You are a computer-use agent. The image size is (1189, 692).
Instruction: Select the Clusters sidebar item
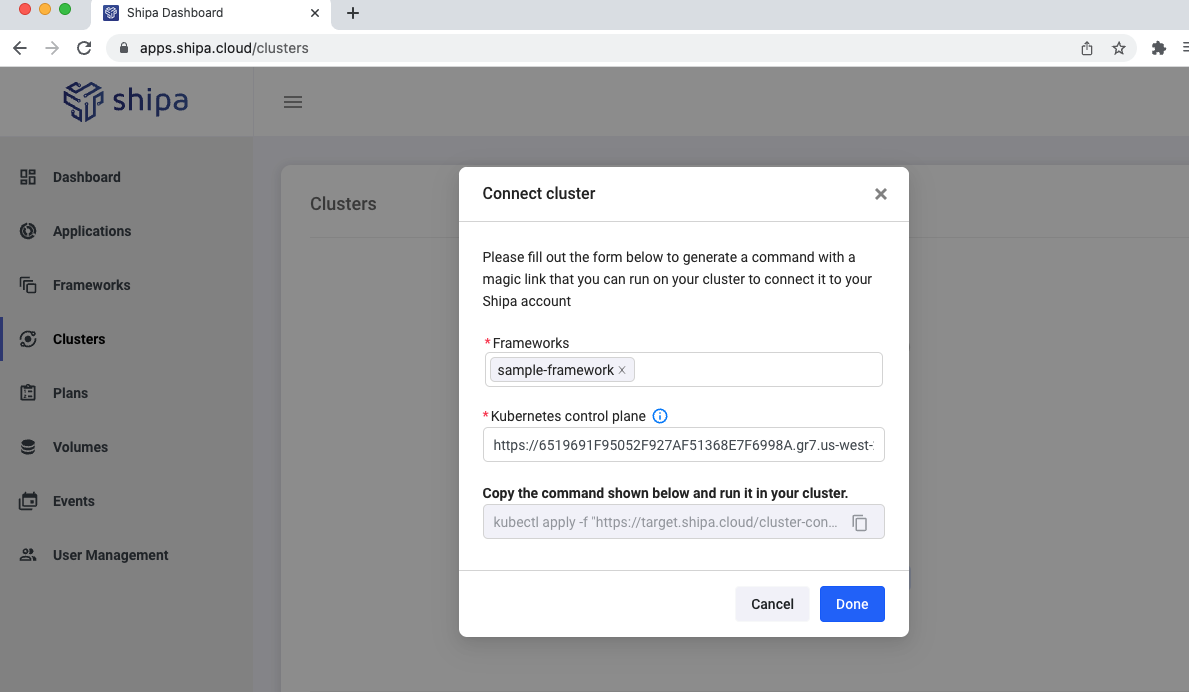(79, 339)
